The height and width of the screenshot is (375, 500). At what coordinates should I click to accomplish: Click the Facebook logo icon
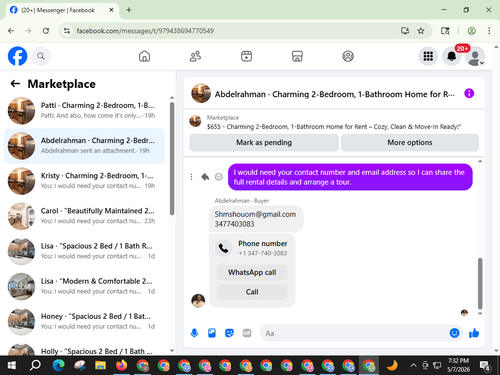click(x=17, y=56)
